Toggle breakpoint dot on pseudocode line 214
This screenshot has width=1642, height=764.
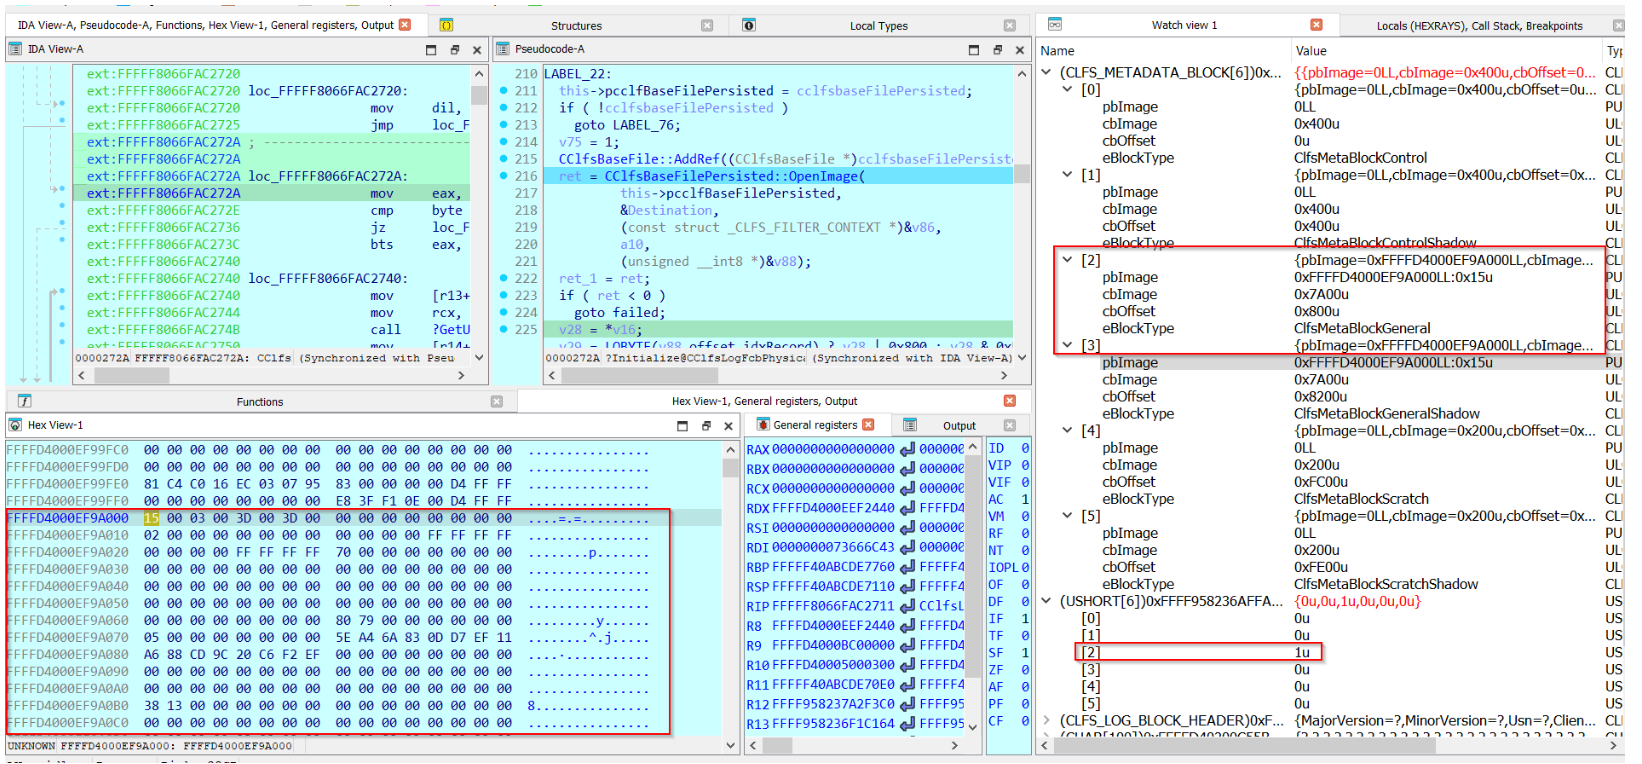tap(504, 142)
